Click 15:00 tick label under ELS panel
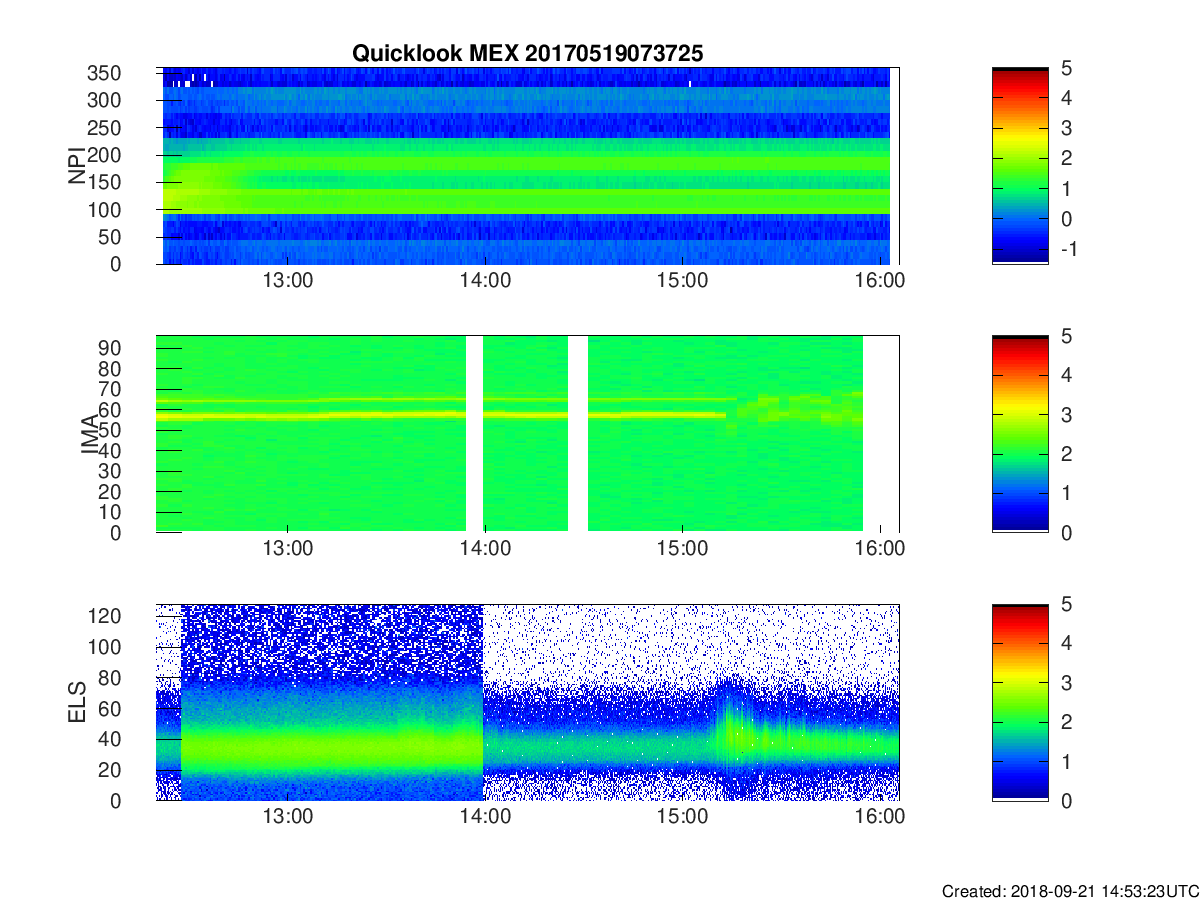The image size is (1200, 900). [x=682, y=818]
